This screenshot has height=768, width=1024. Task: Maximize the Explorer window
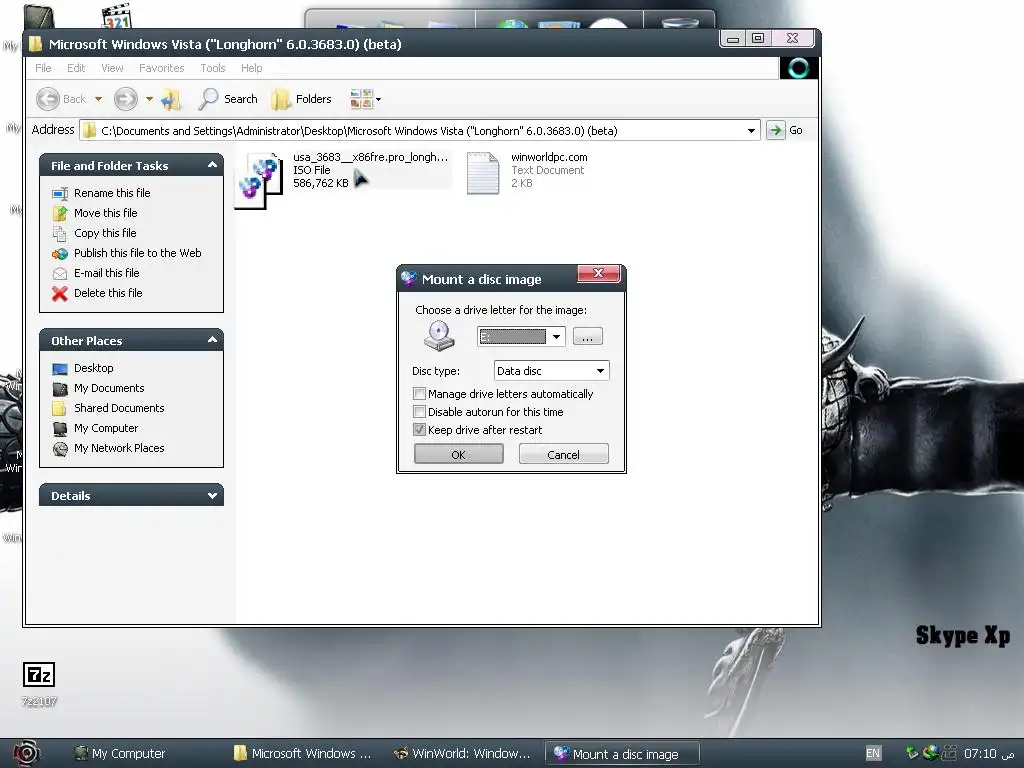(x=758, y=39)
